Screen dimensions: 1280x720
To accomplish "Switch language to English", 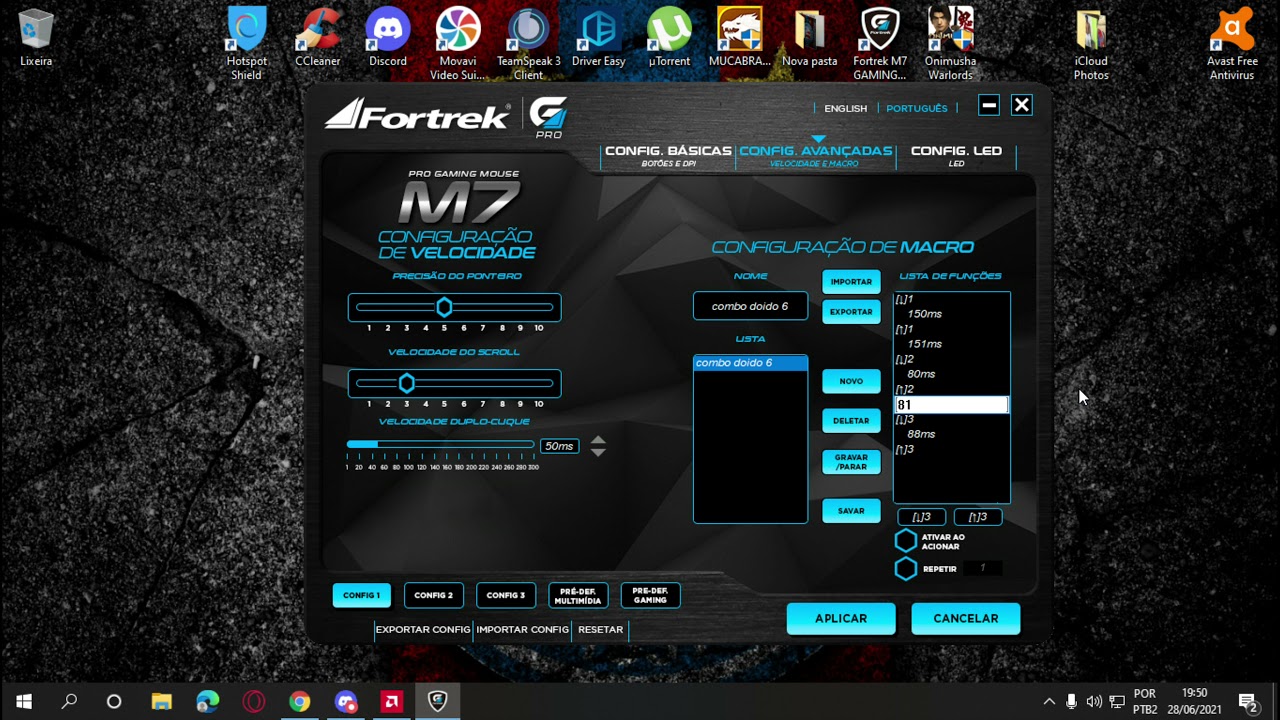I will pos(846,108).
